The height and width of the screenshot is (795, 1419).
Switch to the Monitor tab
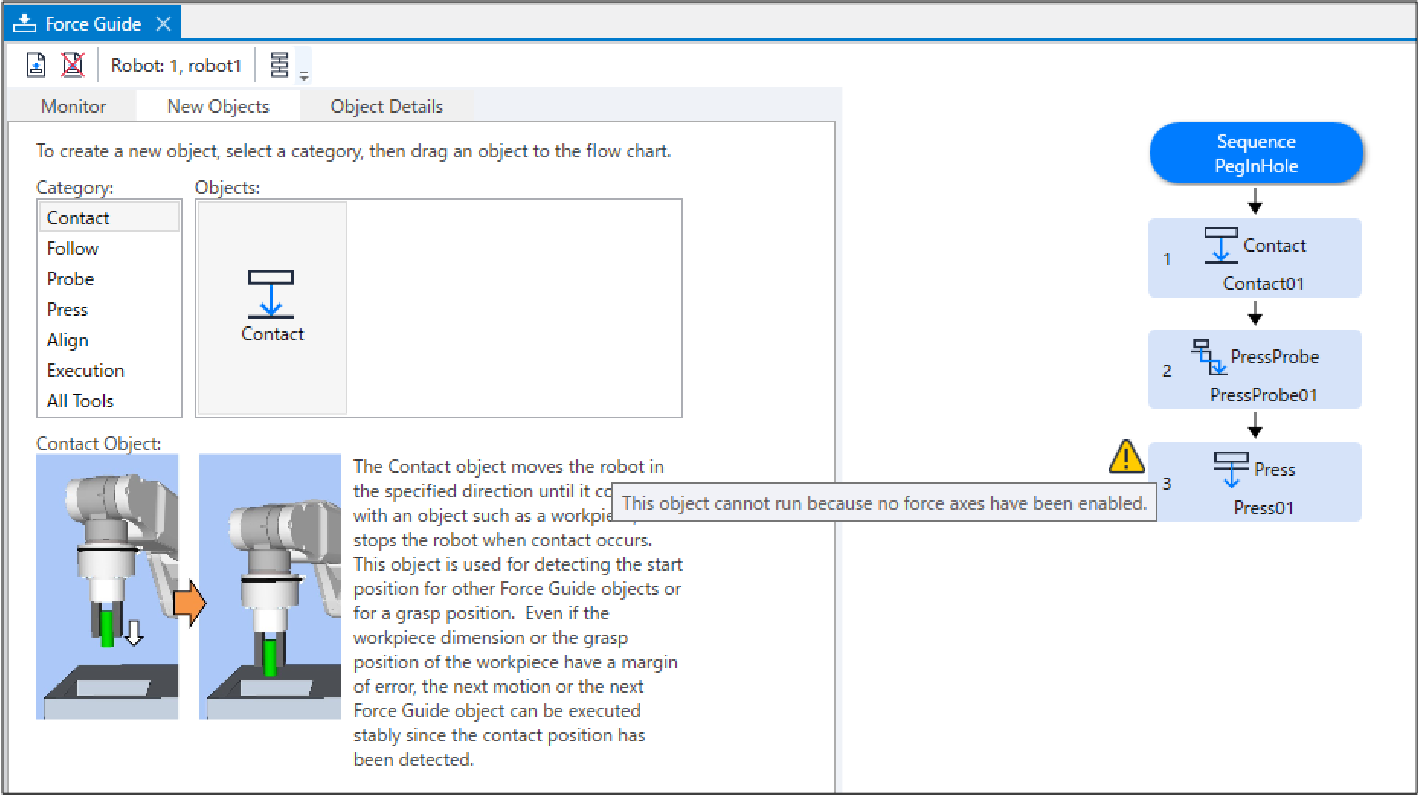(x=73, y=106)
